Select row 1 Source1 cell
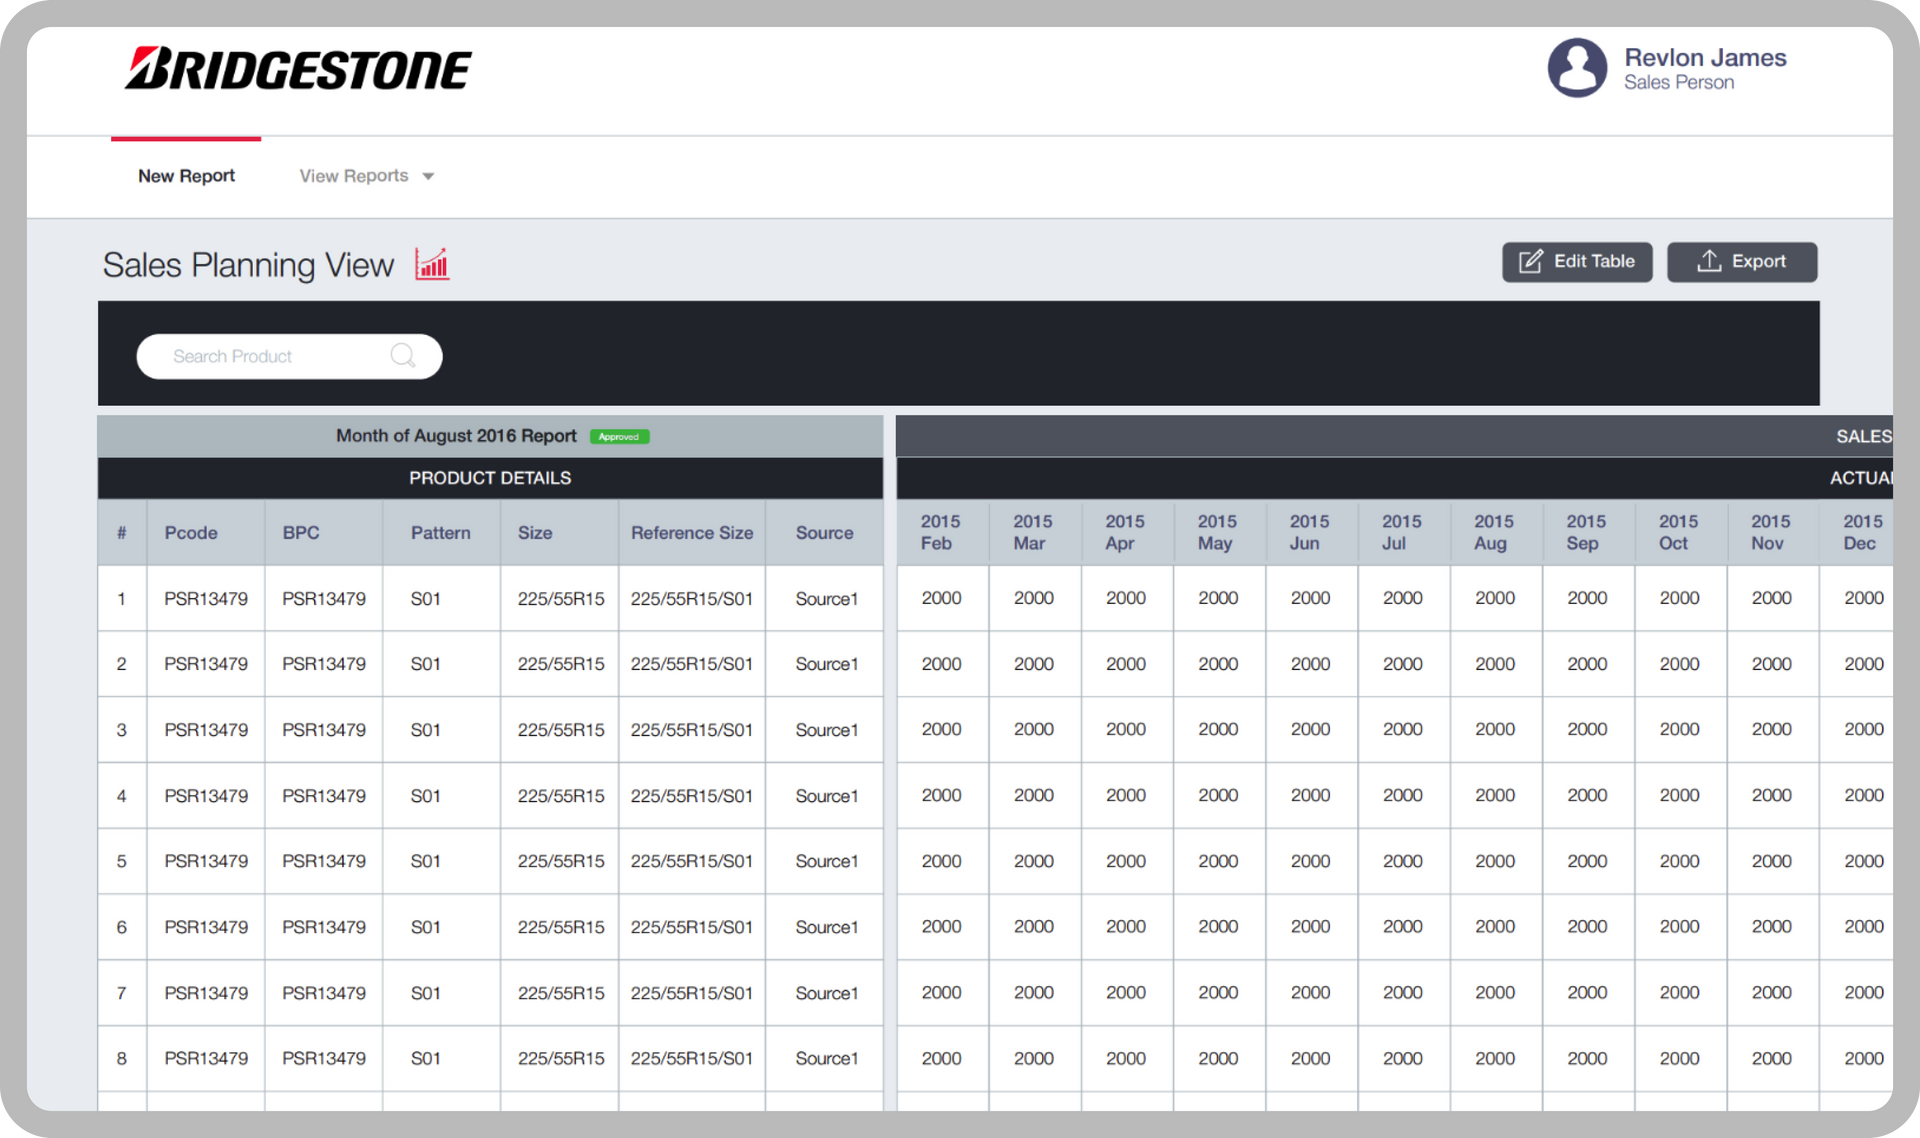Image resolution: width=1920 pixels, height=1138 pixels. pos(824,599)
